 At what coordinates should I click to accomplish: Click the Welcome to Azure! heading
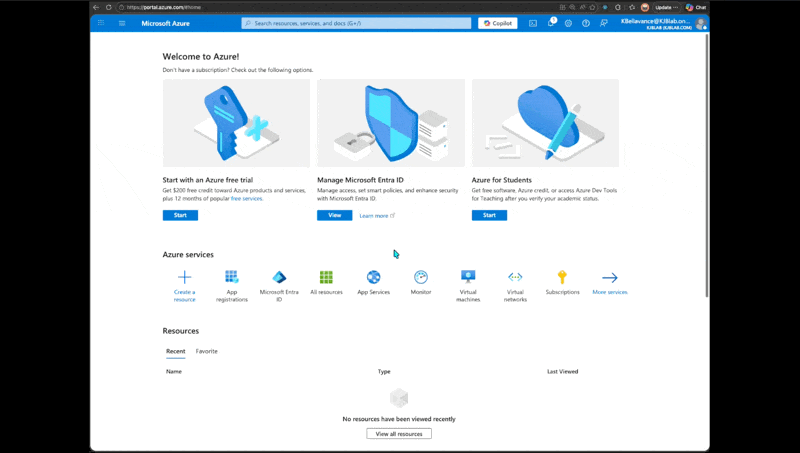tap(201, 57)
